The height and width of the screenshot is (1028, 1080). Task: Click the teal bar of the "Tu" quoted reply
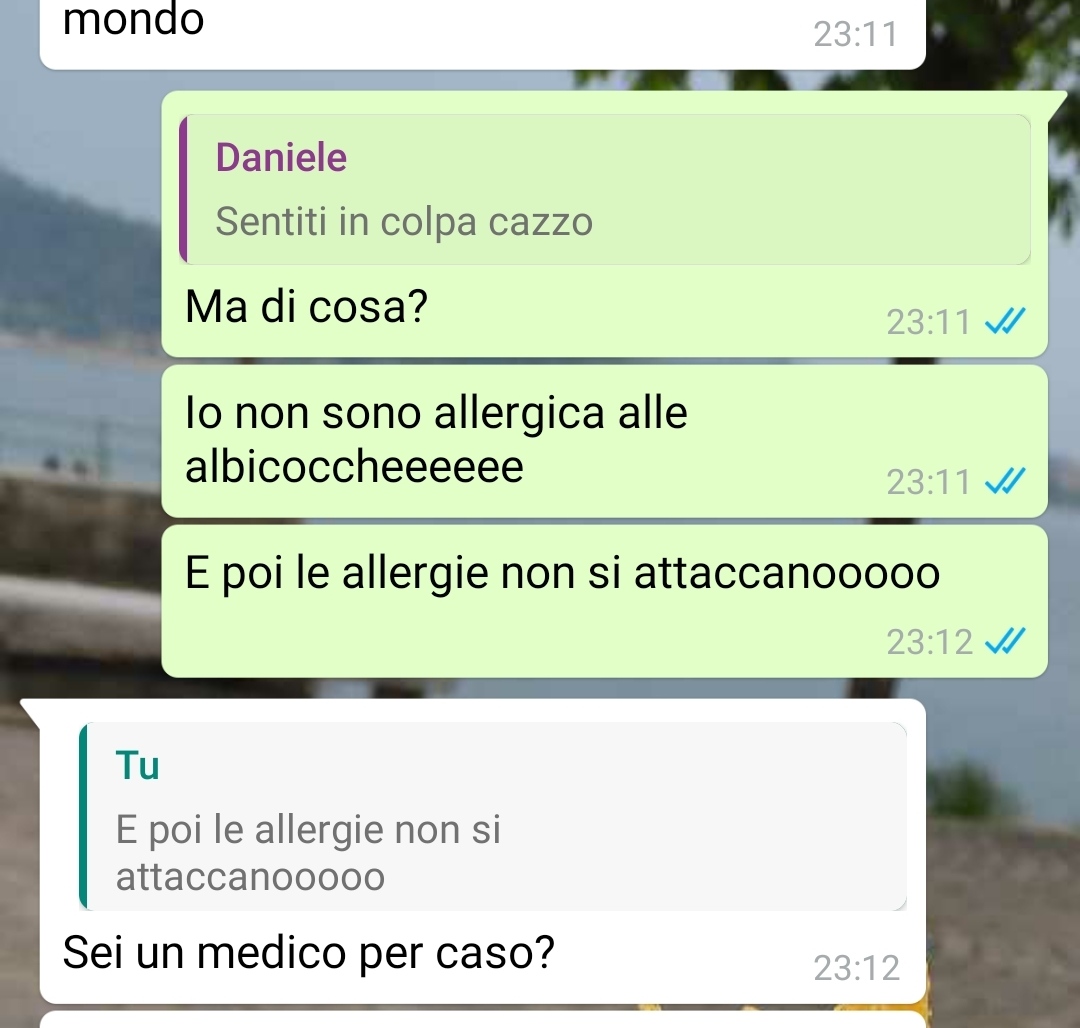pyautogui.click(x=83, y=817)
